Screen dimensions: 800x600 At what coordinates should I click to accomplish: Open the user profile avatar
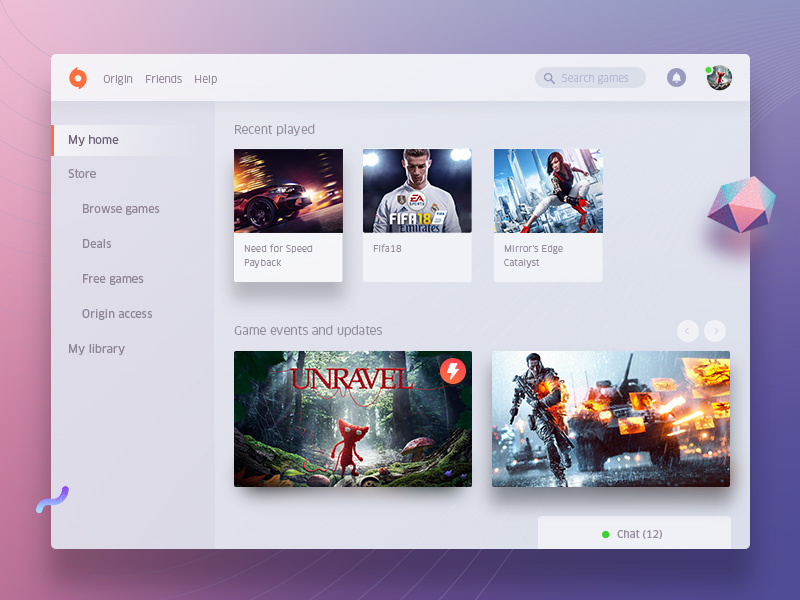[x=719, y=78]
